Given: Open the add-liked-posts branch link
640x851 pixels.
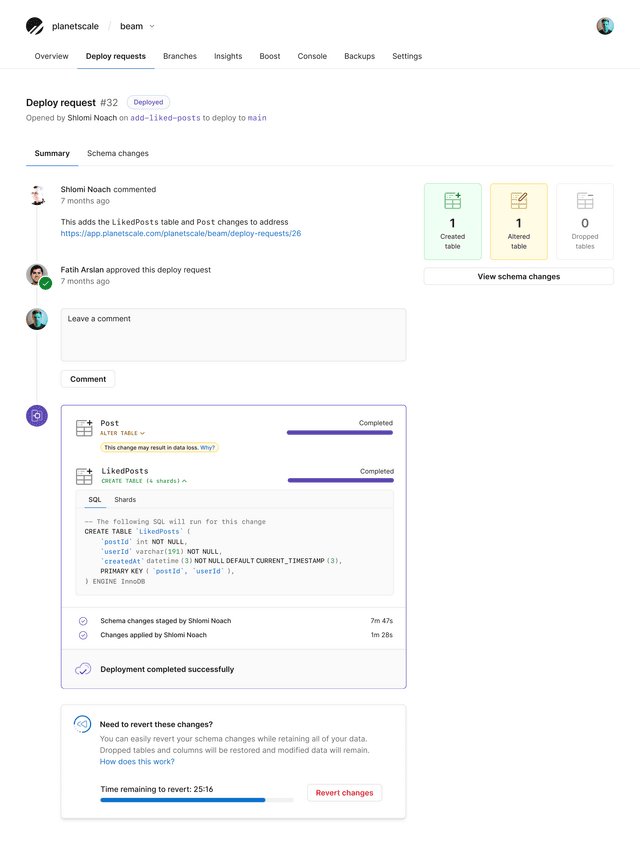Looking at the screenshot, I should point(166,117).
